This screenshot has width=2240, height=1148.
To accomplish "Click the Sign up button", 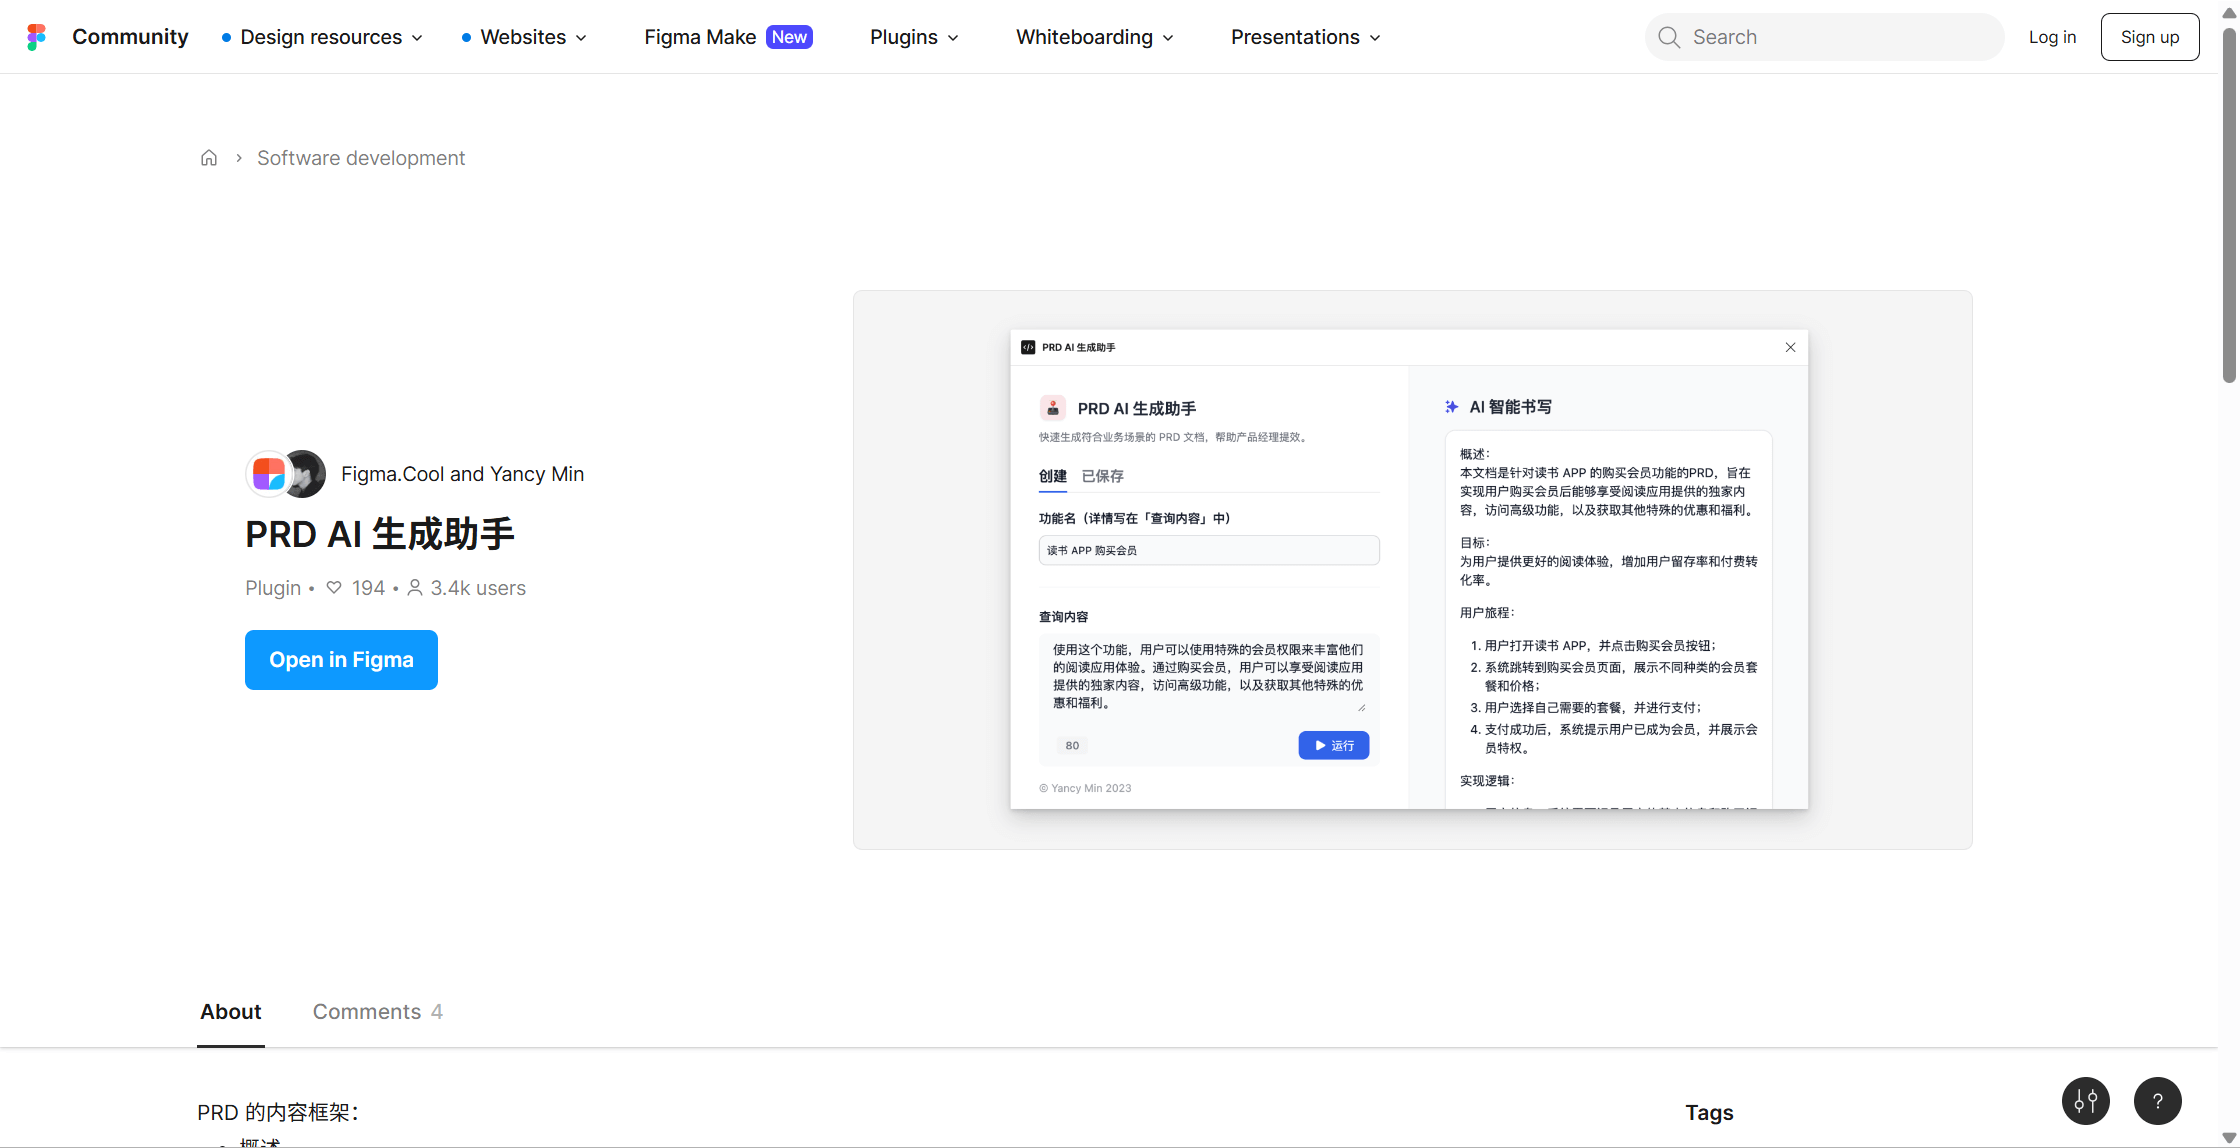I will click(2149, 37).
